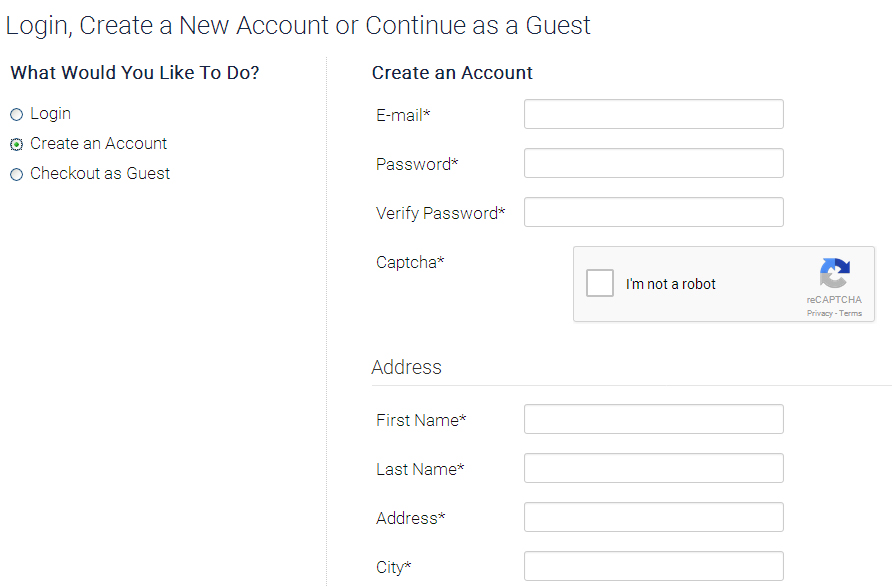Click the Address section heading
The image size is (892, 586).
tap(406, 367)
